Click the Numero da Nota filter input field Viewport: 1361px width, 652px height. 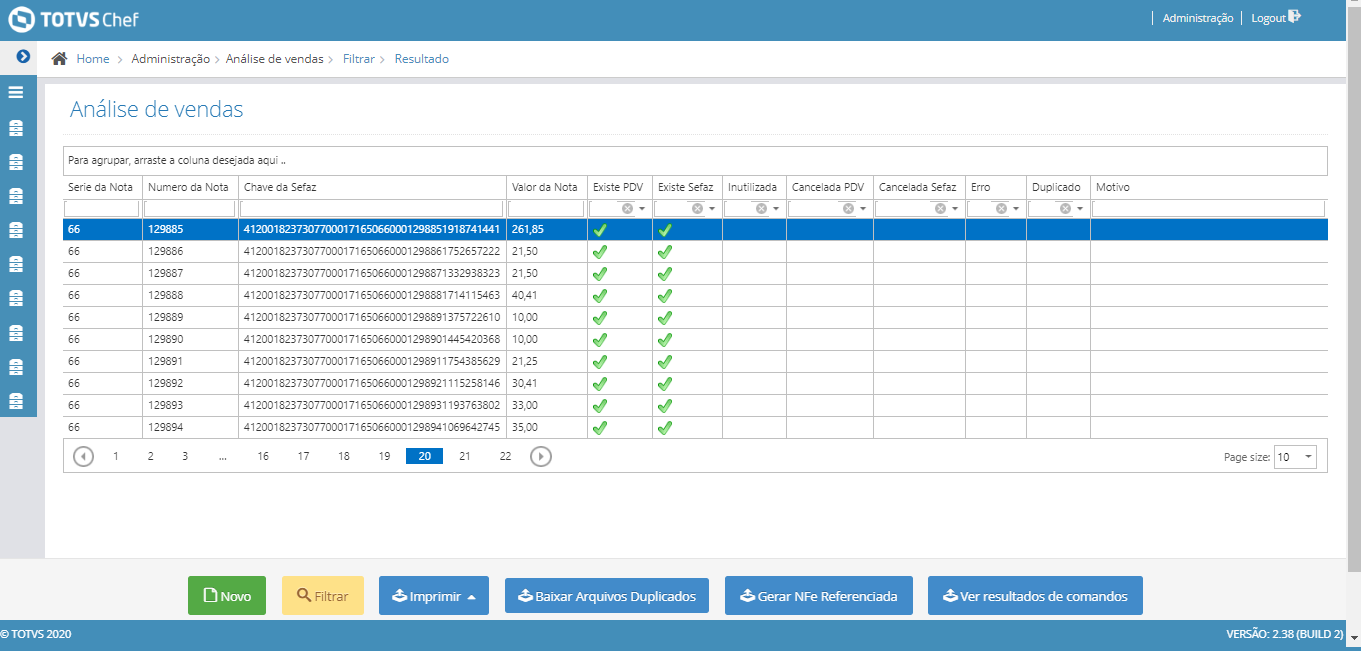pos(190,208)
